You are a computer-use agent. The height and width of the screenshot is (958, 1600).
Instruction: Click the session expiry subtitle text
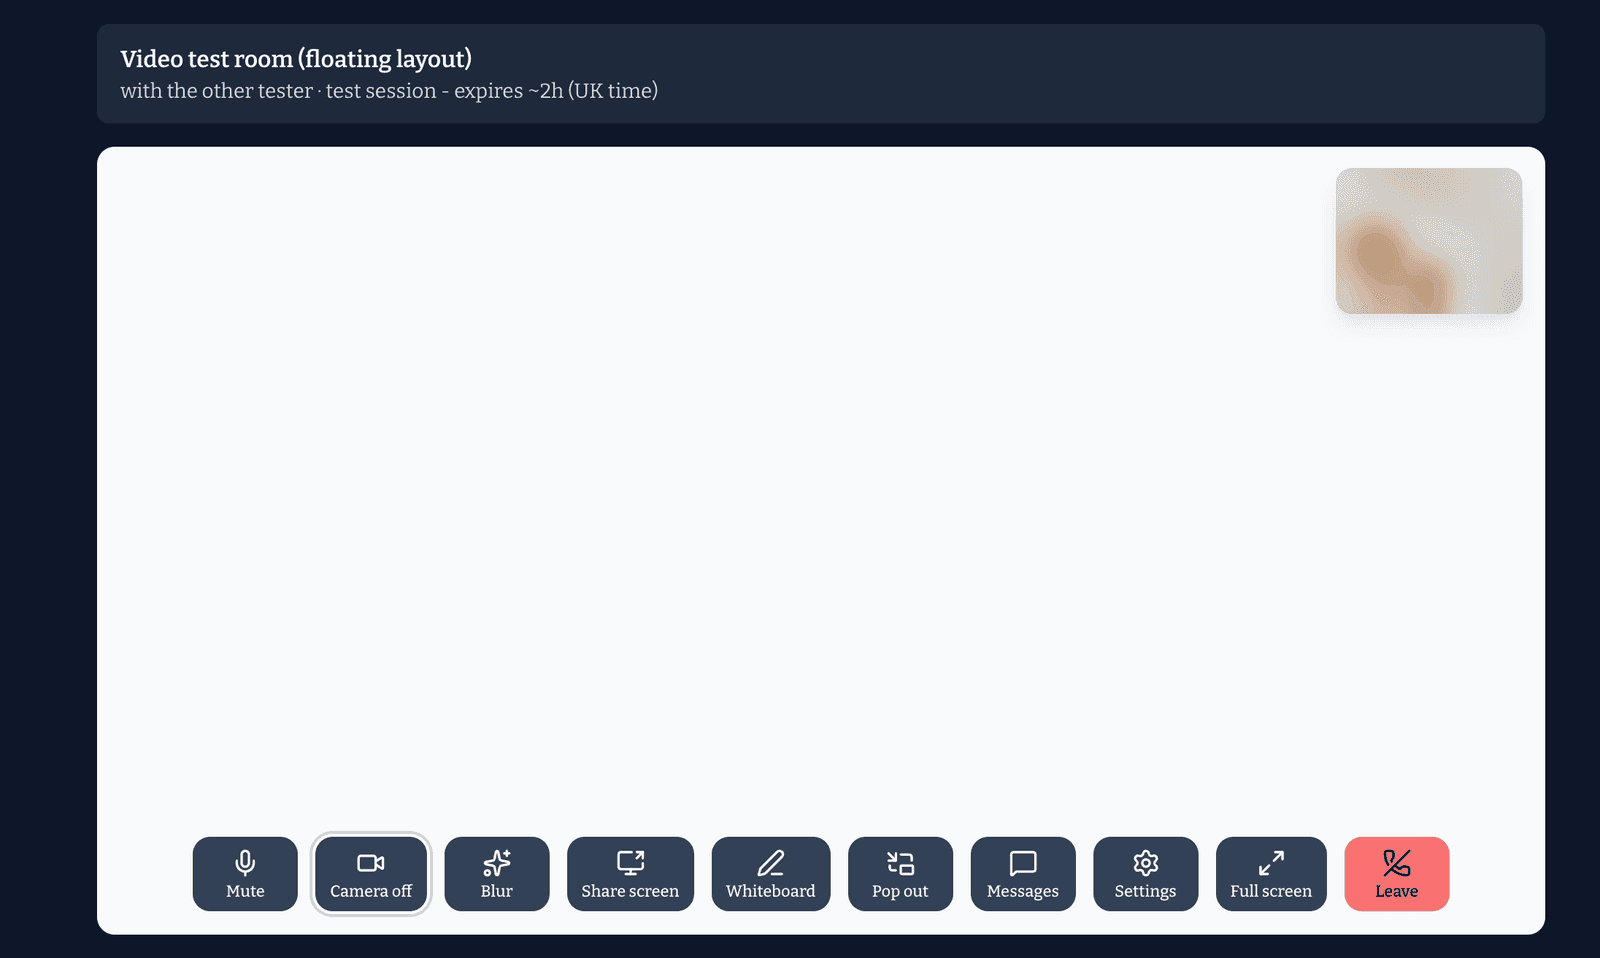point(389,91)
